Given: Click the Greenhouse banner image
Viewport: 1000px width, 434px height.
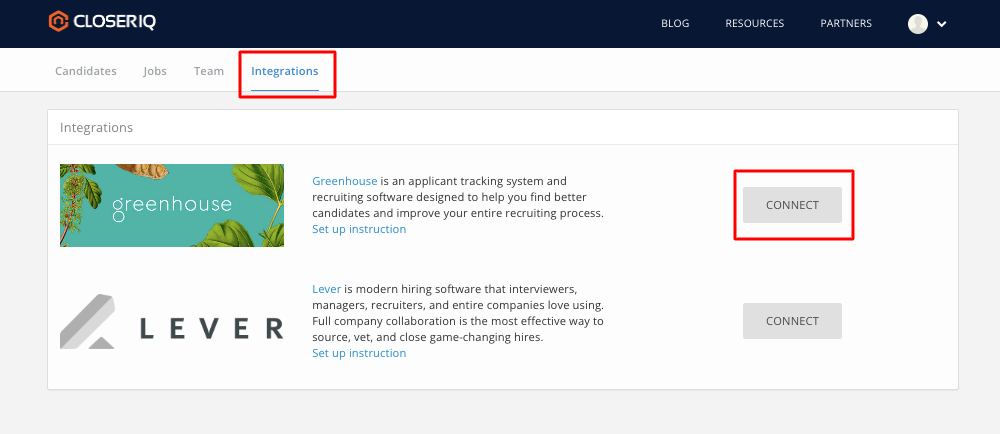Looking at the screenshot, I should (171, 205).
